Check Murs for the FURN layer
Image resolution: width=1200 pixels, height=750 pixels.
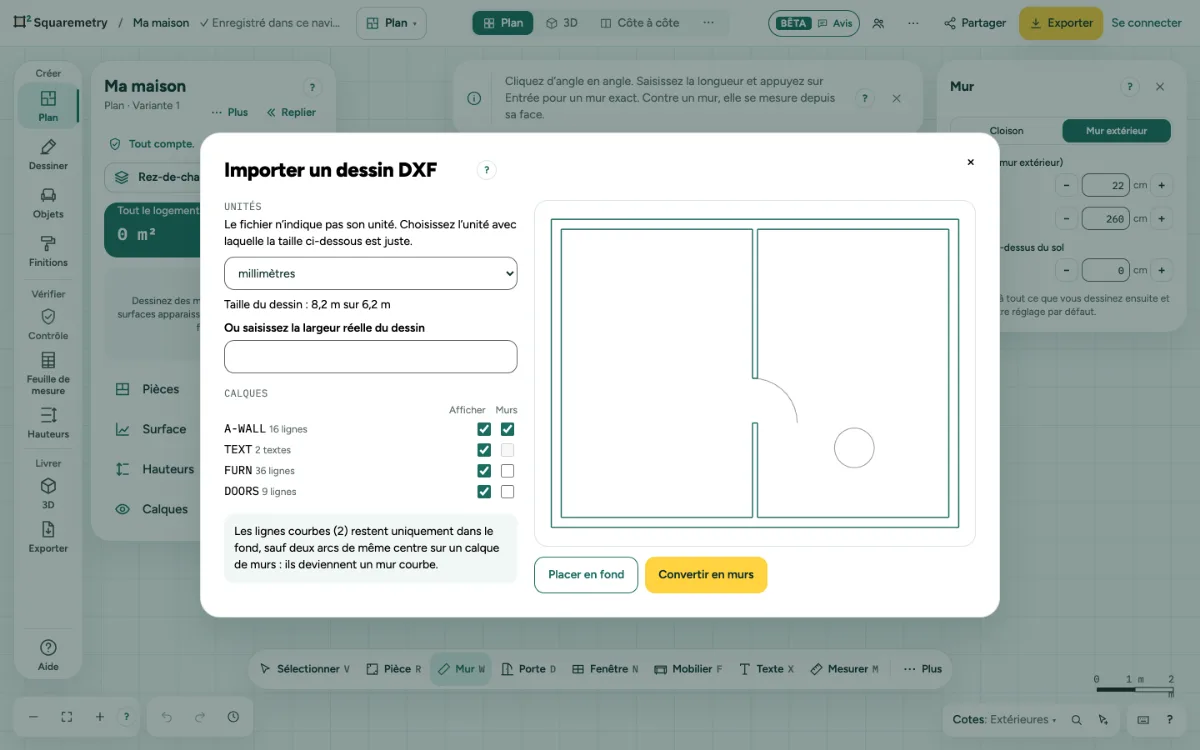(507, 471)
